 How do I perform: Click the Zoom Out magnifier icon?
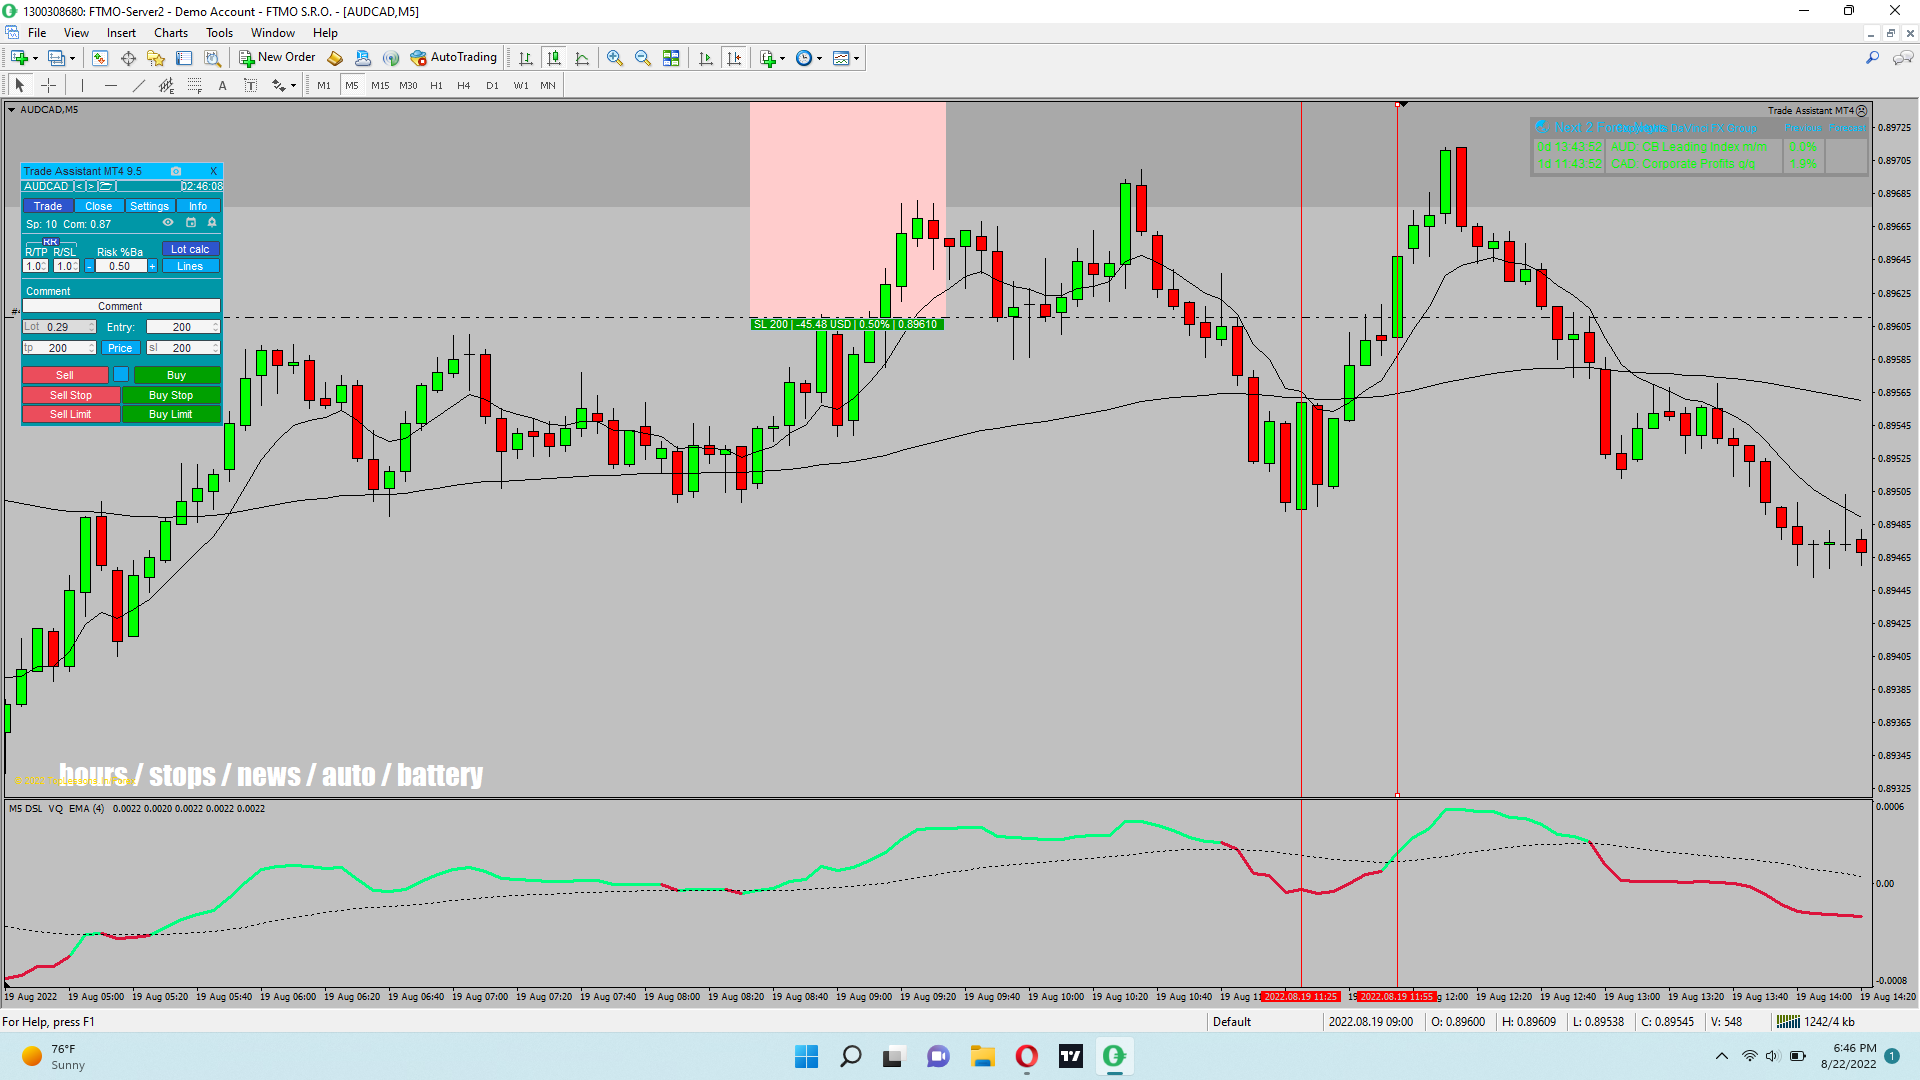643,58
